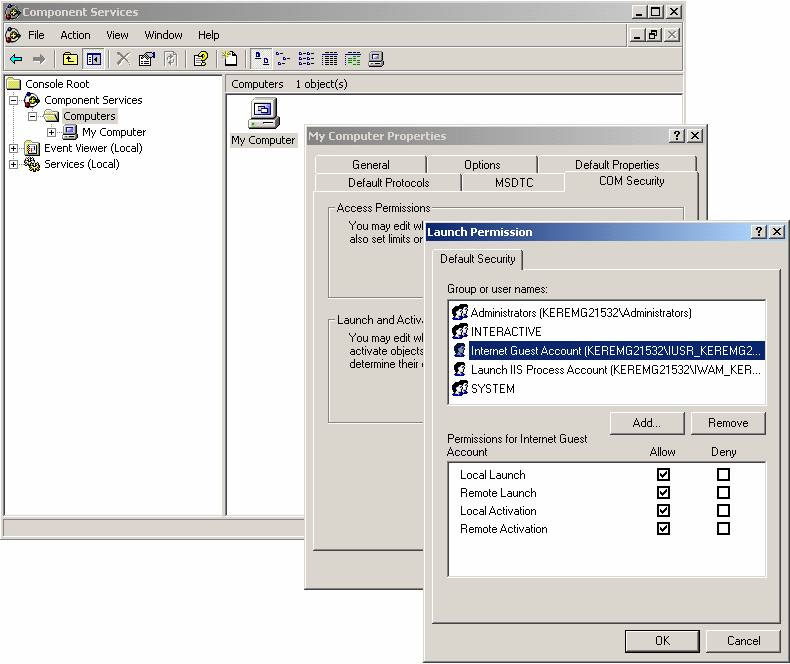790x664 pixels.
Task: Go up one level with the folder toolbar icon
Action: [x=70, y=59]
